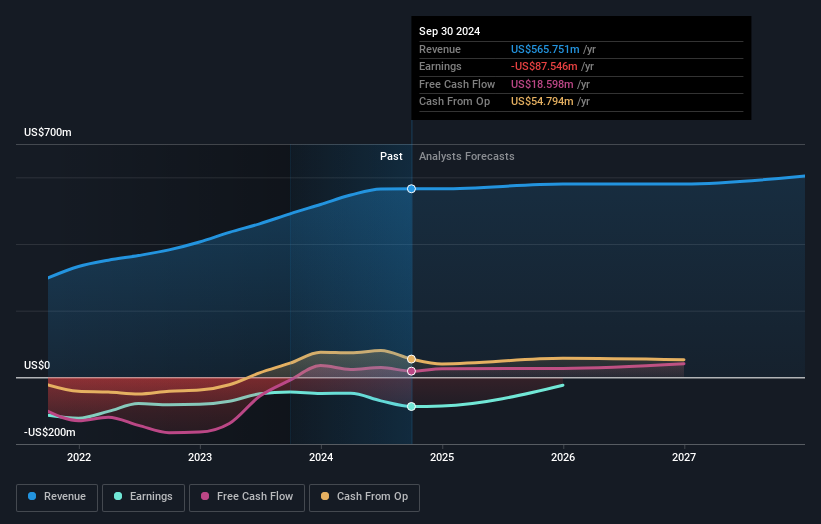Image resolution: width=821 pixels, height=524 pixels.
Task: Click the -US$200m y-axis label
Action: click(x=50, y=432)
